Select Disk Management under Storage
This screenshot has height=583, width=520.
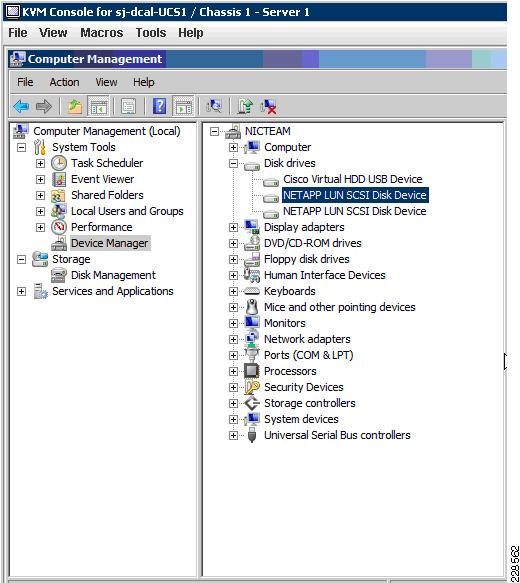[x=113, y=275]
